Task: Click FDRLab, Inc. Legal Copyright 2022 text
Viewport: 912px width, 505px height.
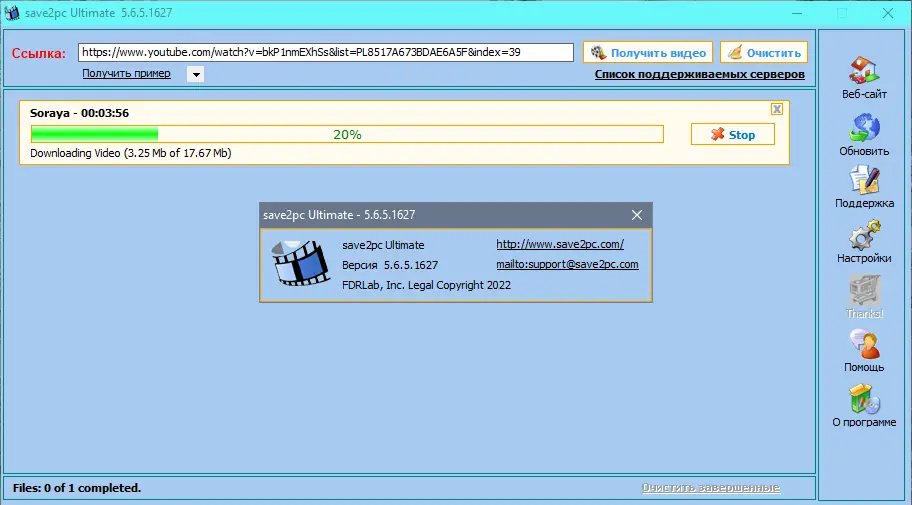Action: (x=426, y=285)
